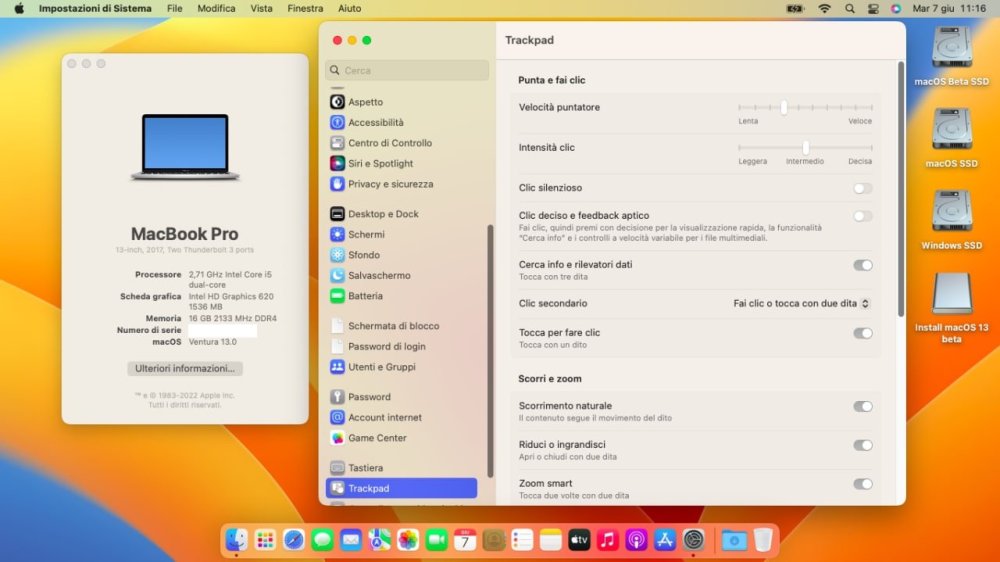
Task: Open the Clic secondario dropdown
Action: (x=801, y=304)
